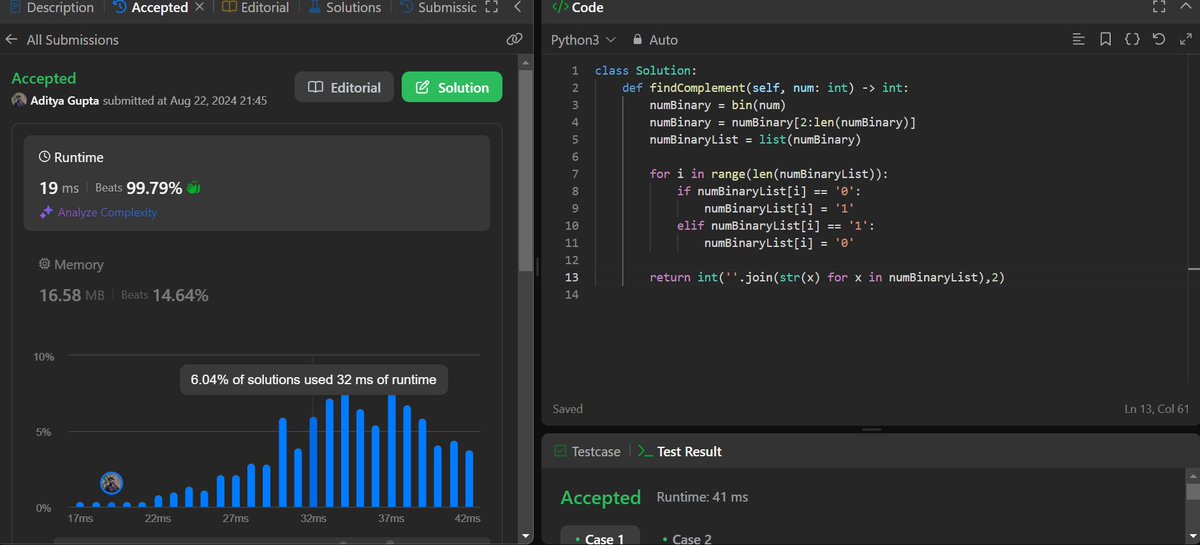
Task: Click the editor minimap scroll marker
Action: pyautogui.click(x=1194, y=269)
